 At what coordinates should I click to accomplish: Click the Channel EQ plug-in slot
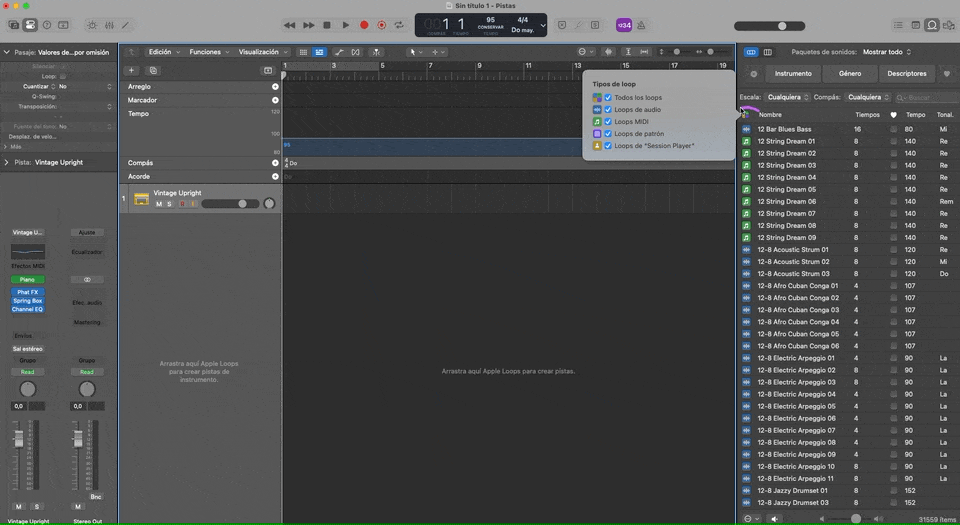click(28, 309)
